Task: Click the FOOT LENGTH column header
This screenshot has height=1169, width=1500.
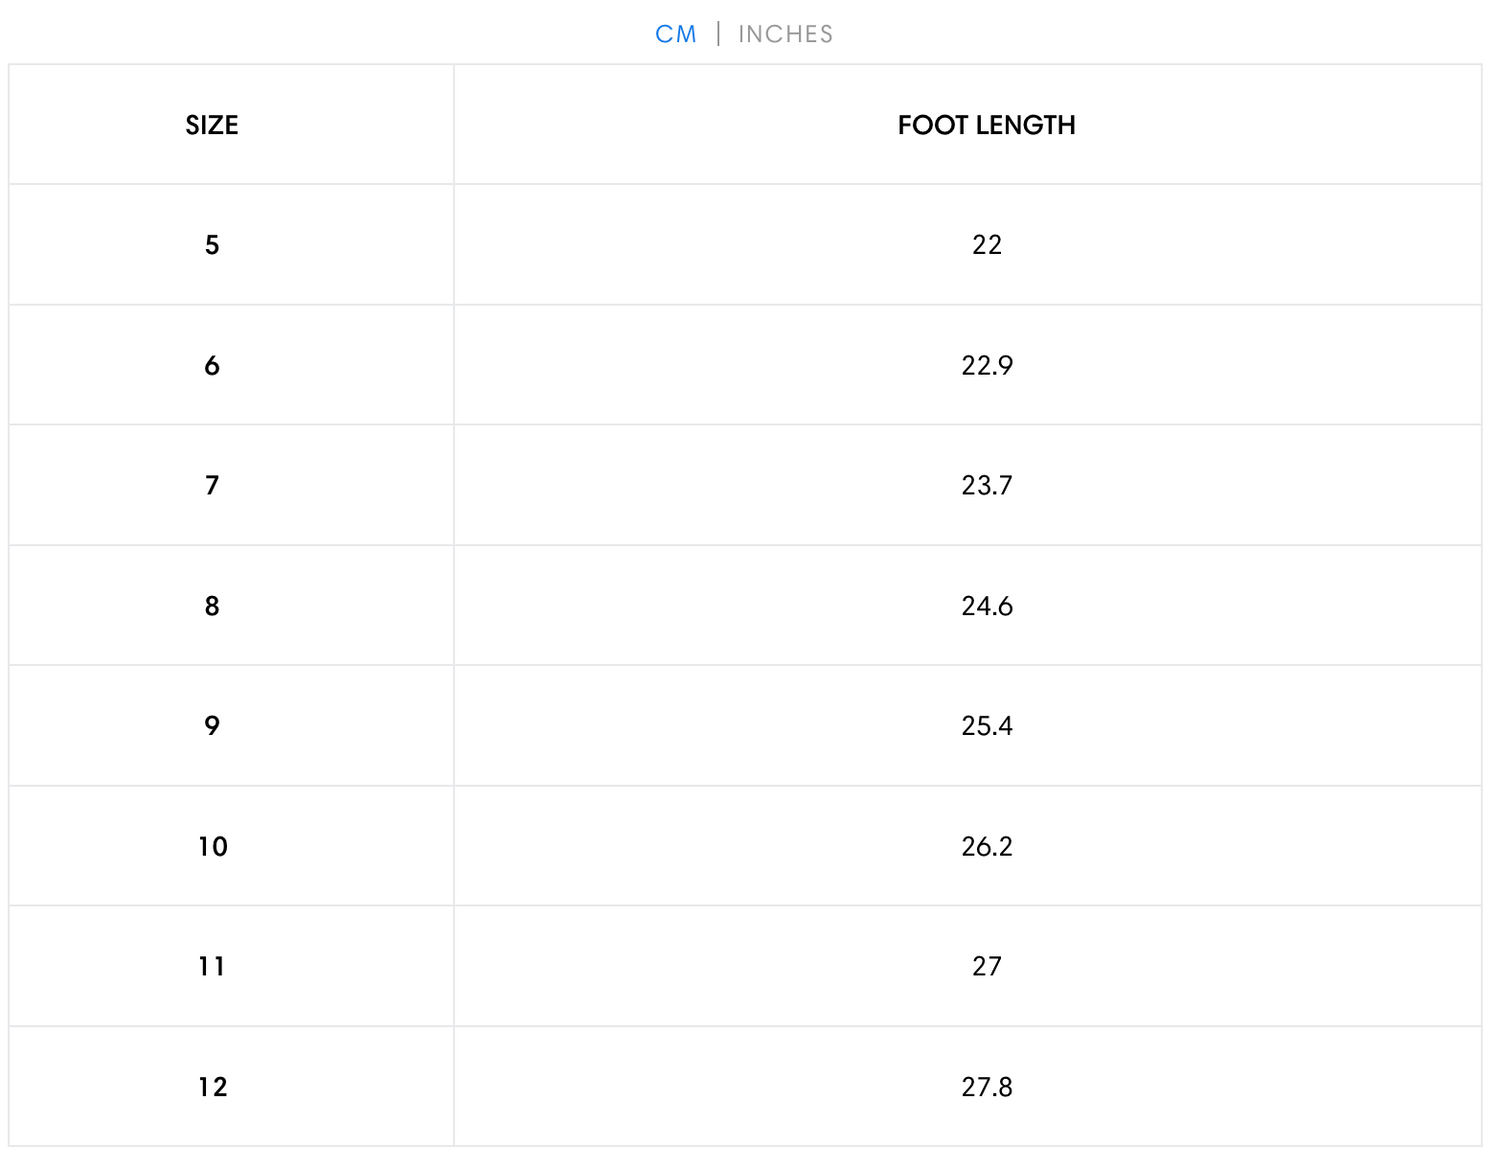Action: click(x=986, y=125)
